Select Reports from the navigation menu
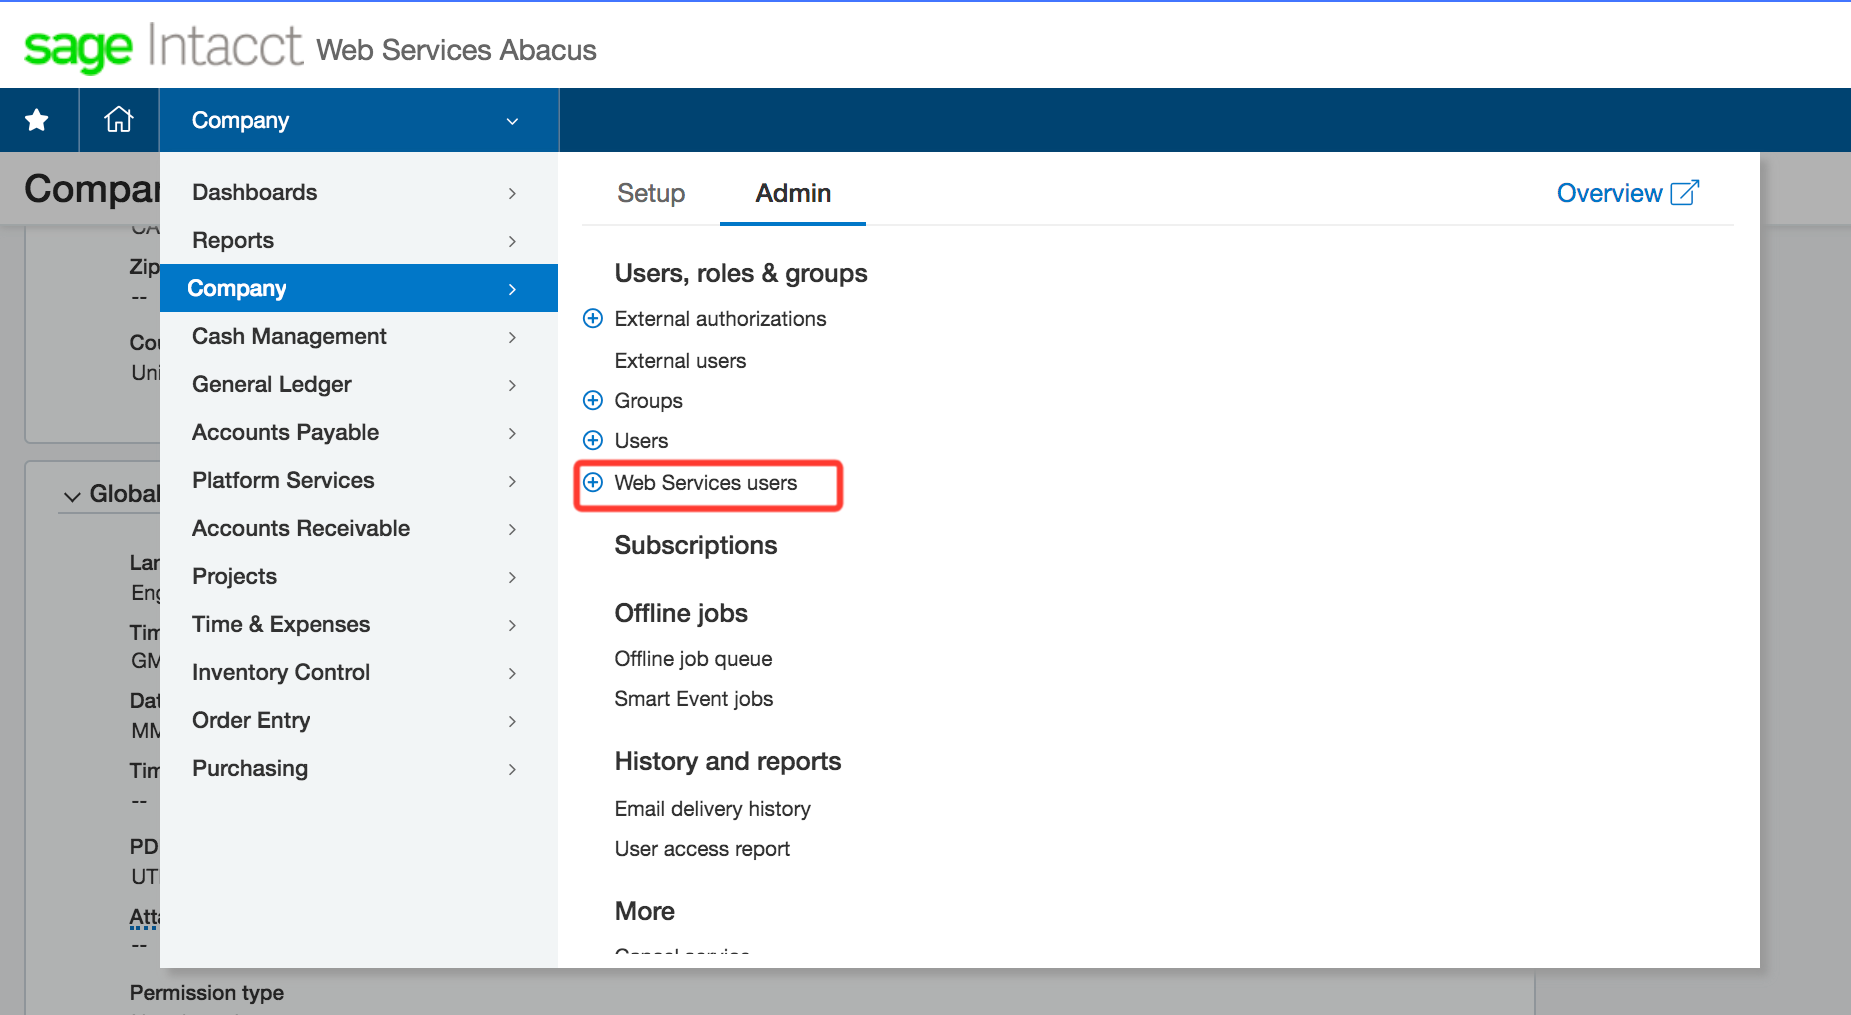 point(233,240)
